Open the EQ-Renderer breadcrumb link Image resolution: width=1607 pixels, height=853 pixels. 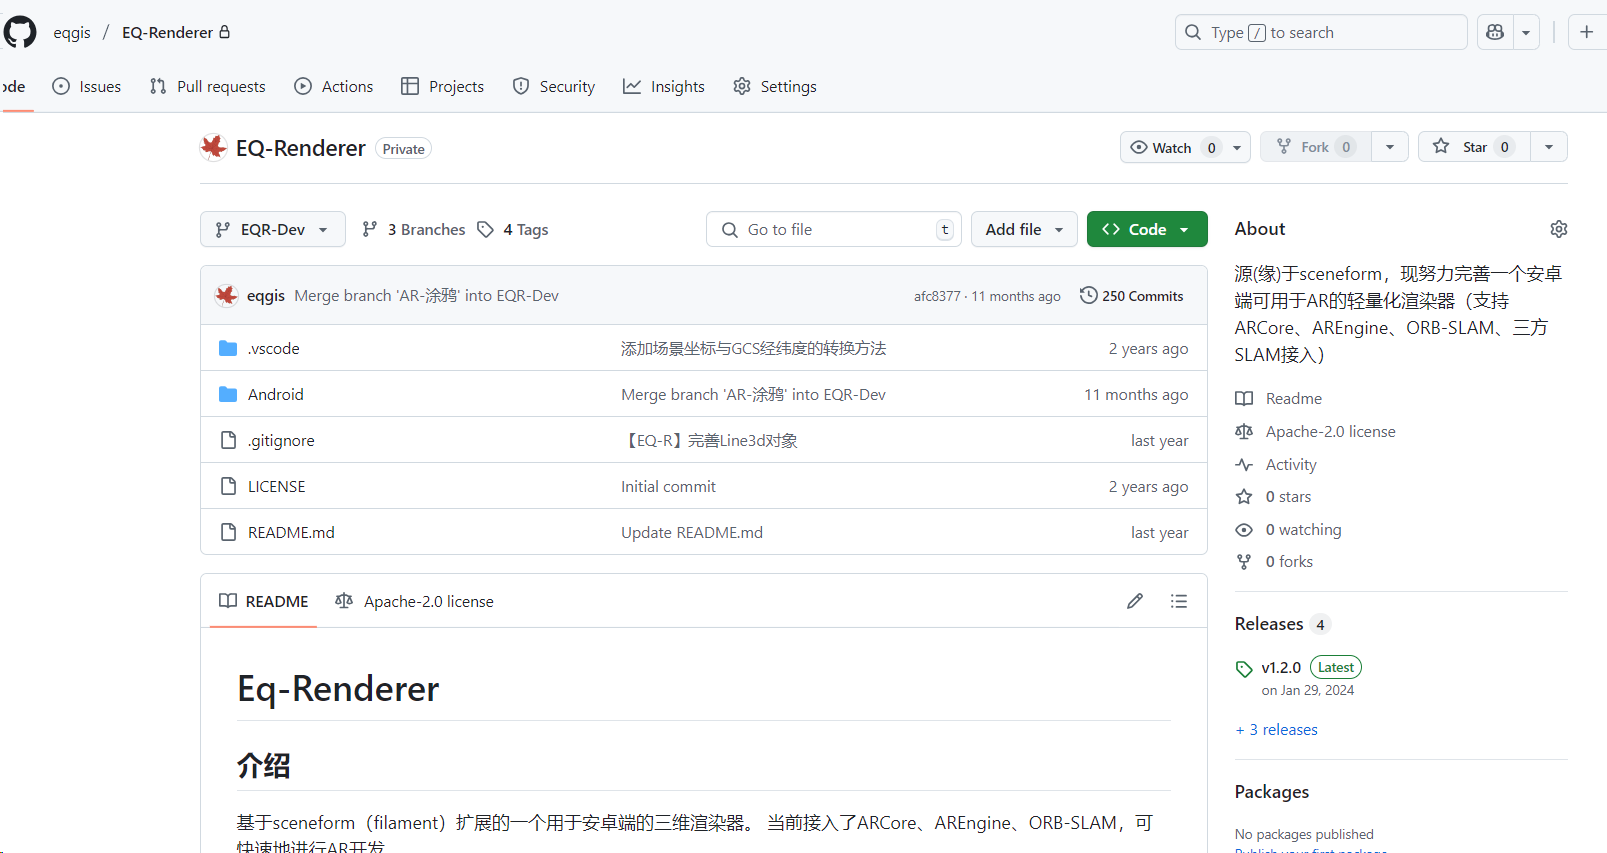click(167, 32)
